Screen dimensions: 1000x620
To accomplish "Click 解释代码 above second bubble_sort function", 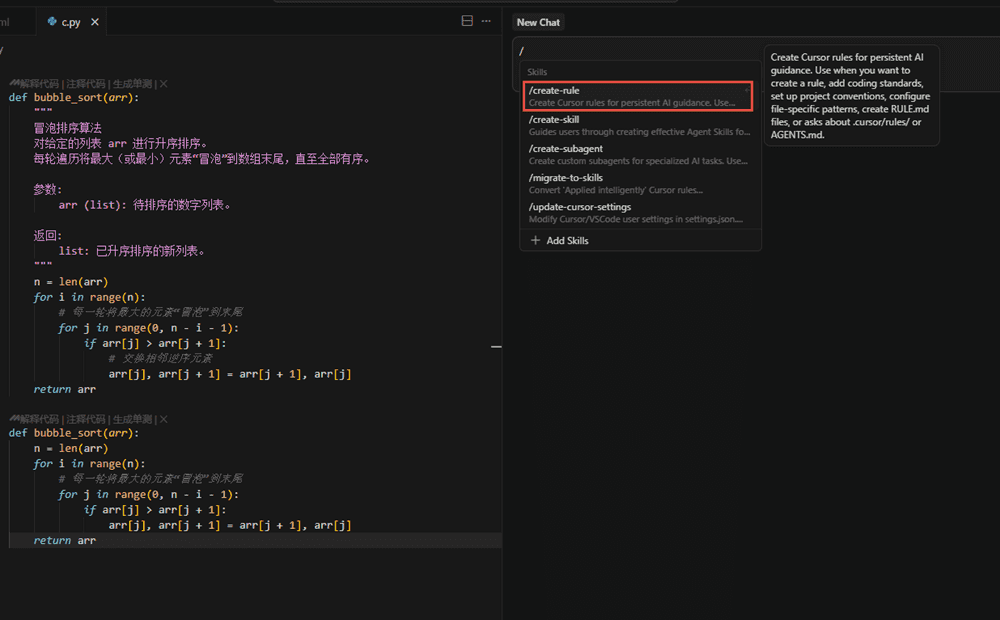I will pos(40,419).
